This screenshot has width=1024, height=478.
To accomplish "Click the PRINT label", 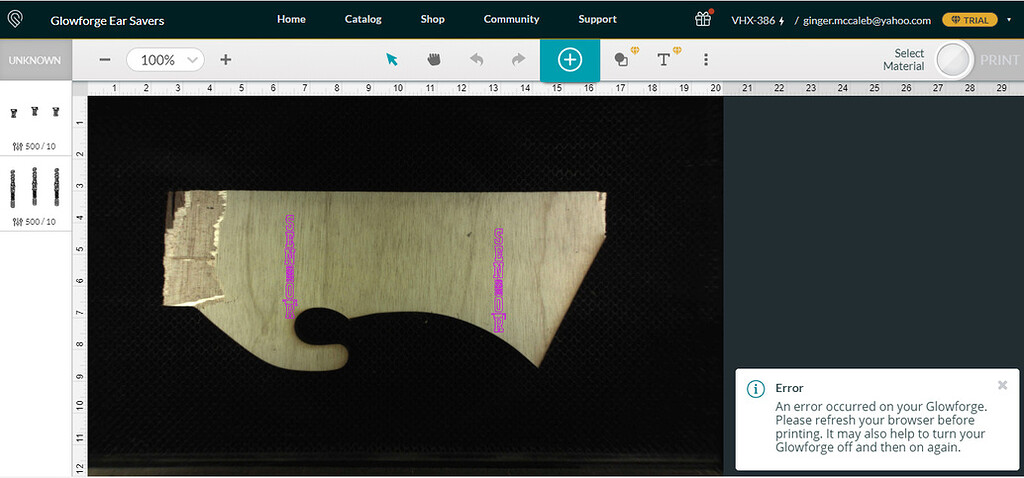I will tap(999, 60).
